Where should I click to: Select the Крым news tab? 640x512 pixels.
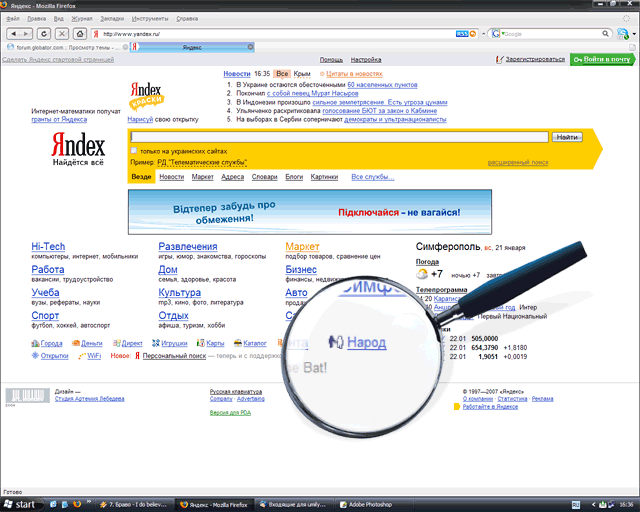click(x=302, y=74)
